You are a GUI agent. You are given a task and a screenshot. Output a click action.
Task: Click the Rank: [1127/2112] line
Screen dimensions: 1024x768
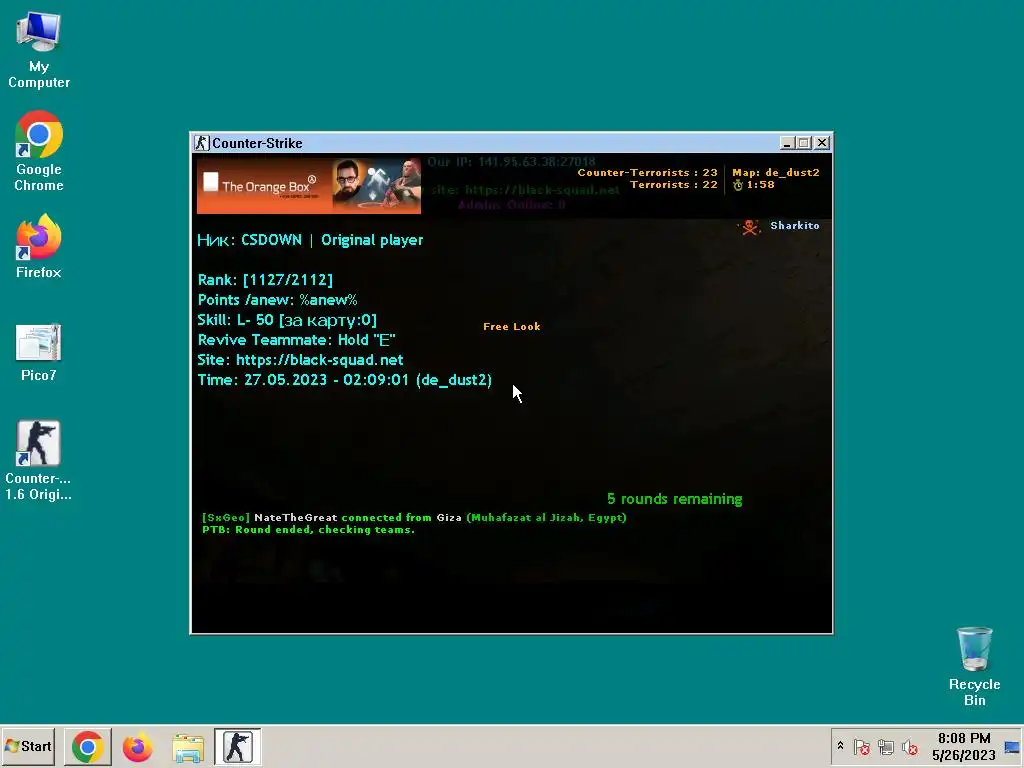tap(265, 280)
